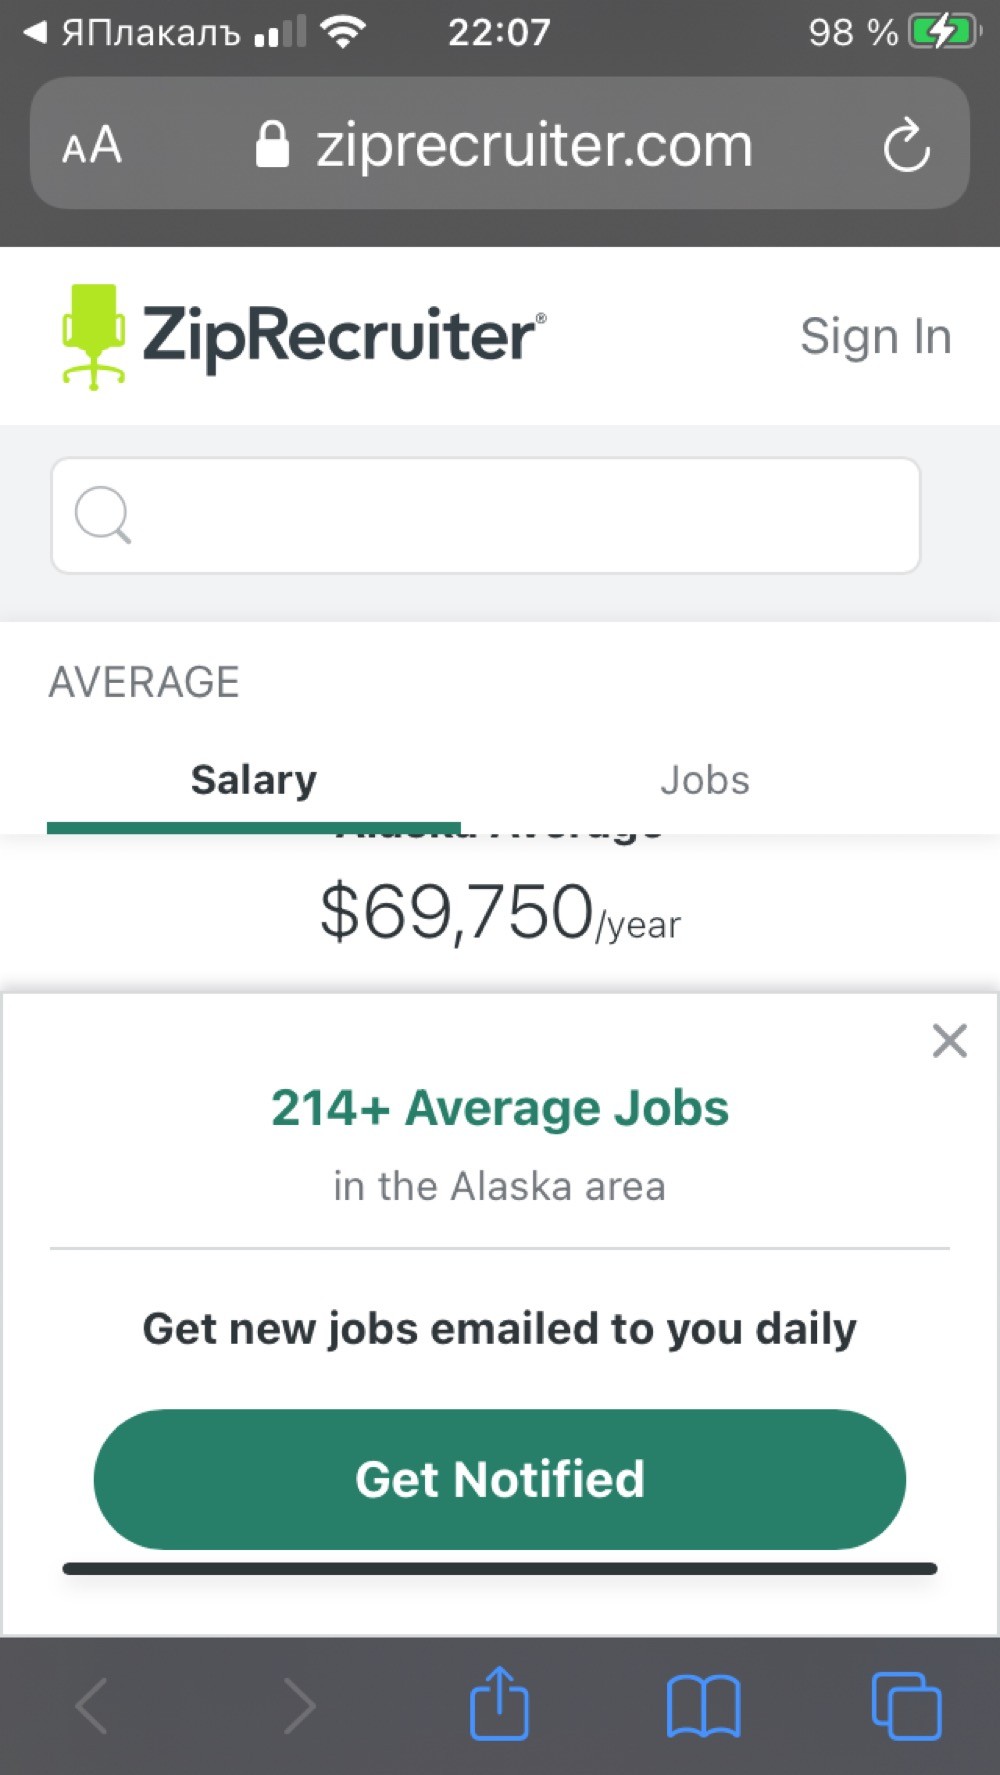Switch to the Jobs tab
This screenshot has height=1775, width=1000.
coord(705,780)
